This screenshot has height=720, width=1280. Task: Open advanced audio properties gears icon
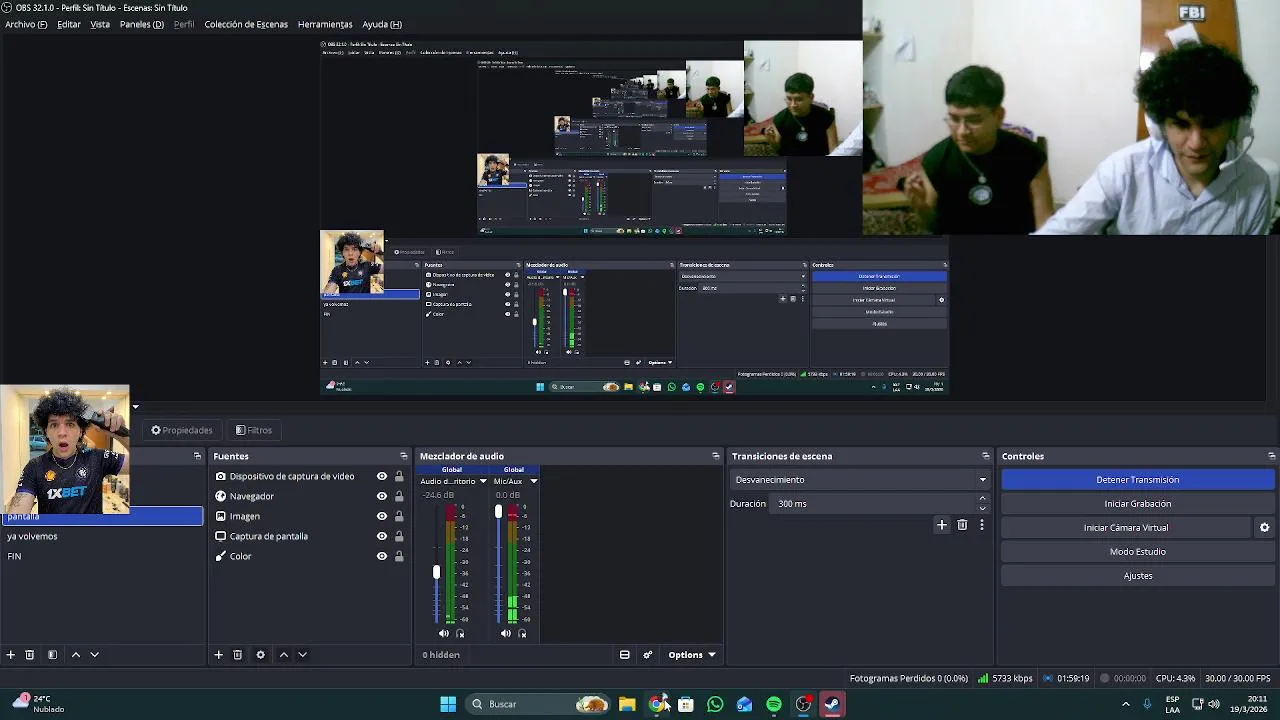pos(648,655)
